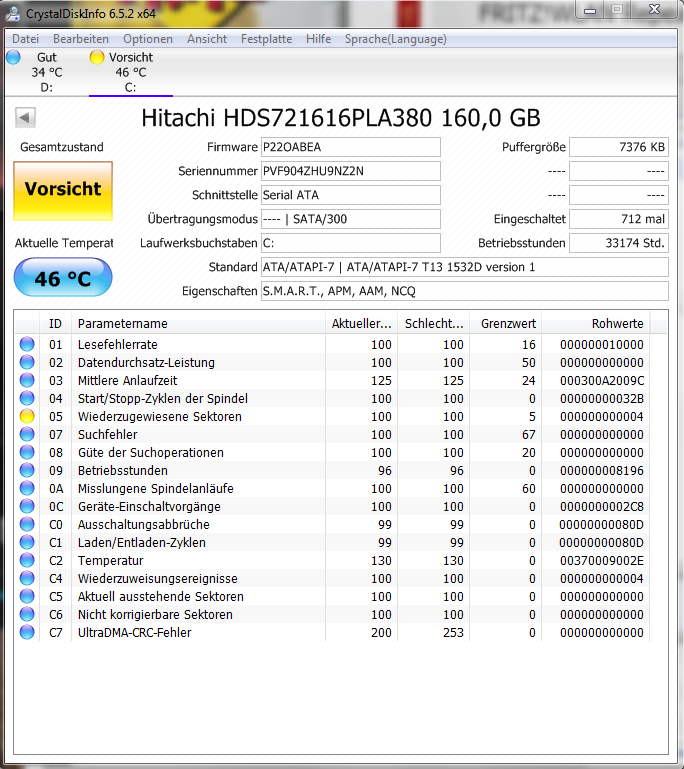Select the Mittlere Anlaufzeit parameter name
This screenshot has height=769, width=684.
coord(127,381)
